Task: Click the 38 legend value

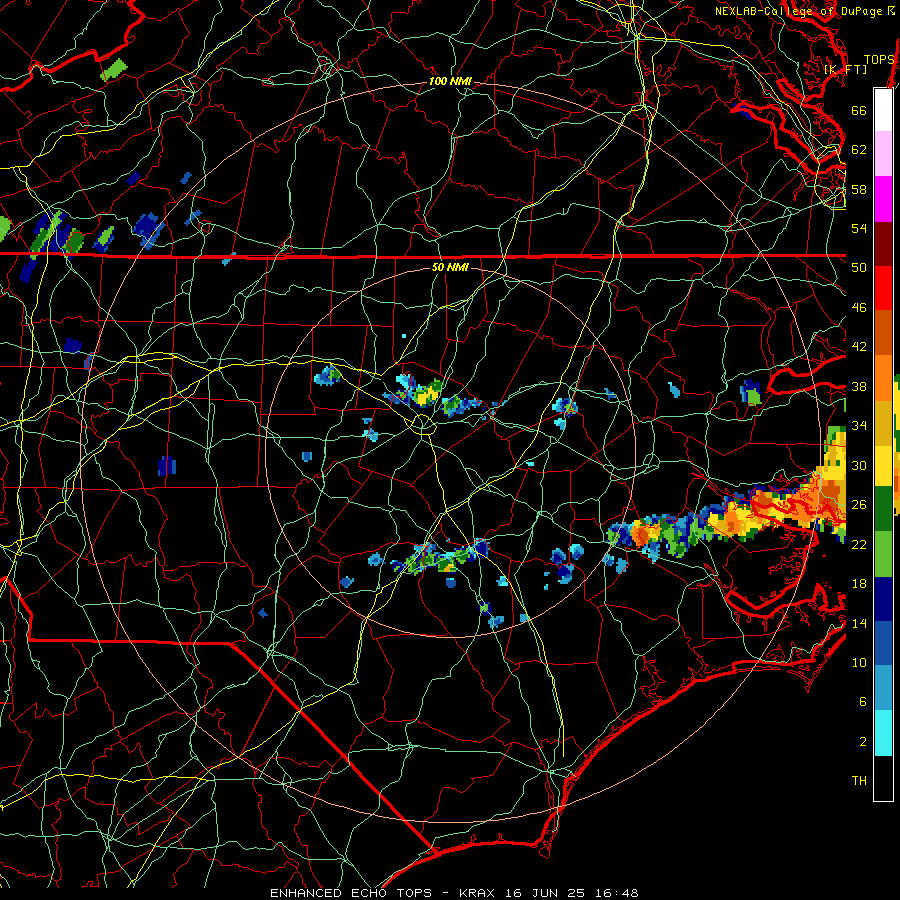Action: pos(859,386)
